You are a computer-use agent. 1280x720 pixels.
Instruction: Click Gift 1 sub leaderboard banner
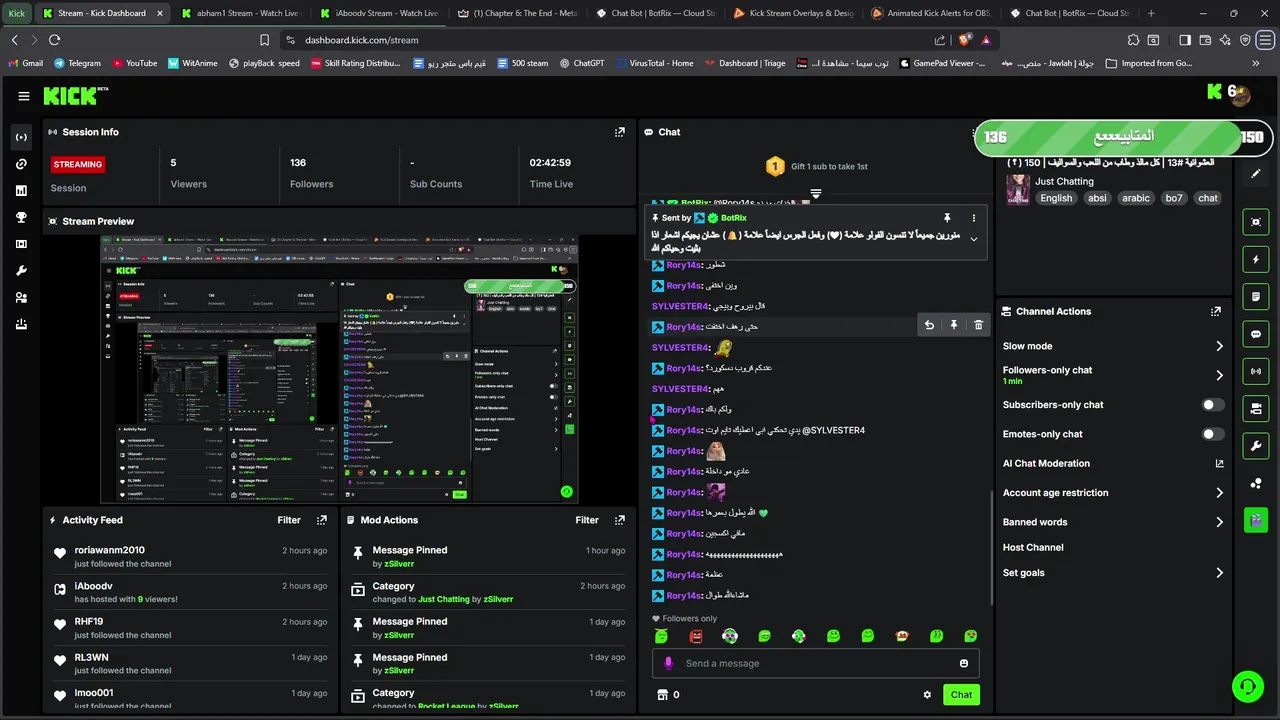coord(816,167)
